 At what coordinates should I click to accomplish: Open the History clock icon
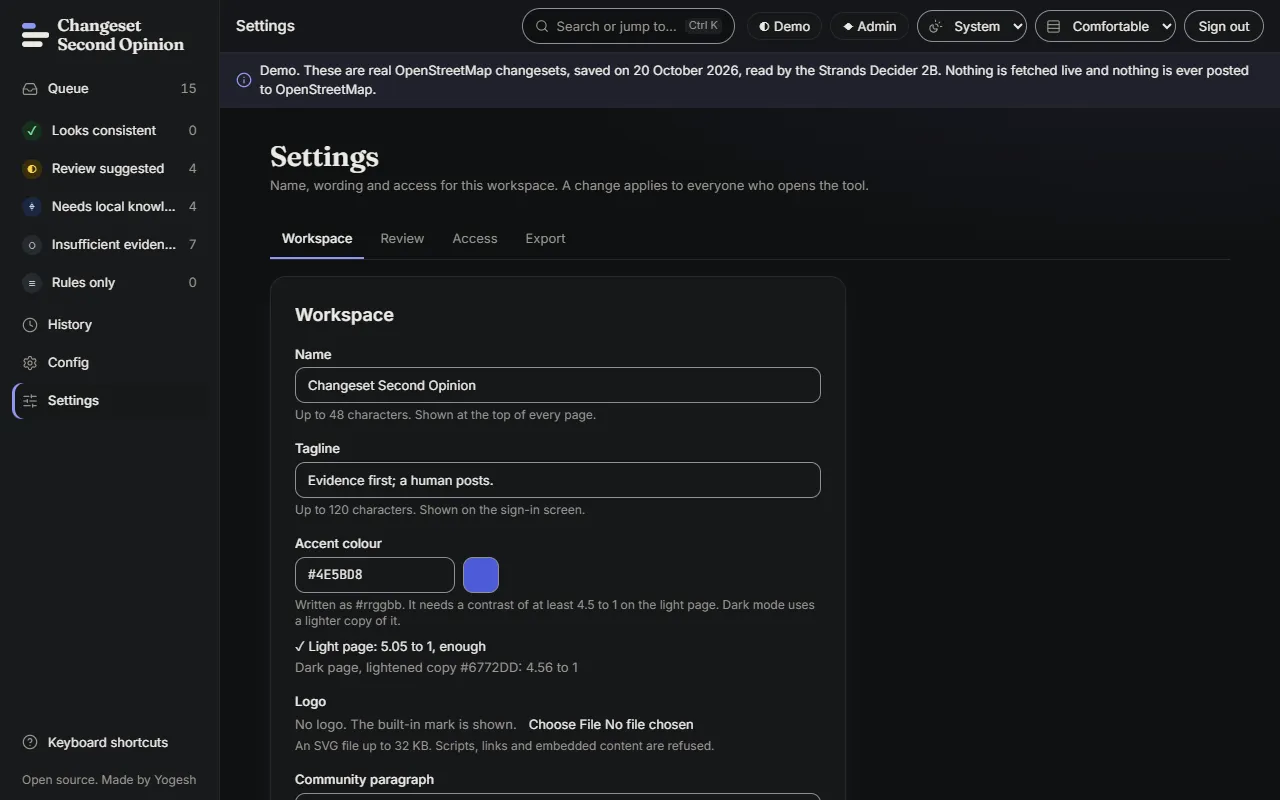click(x=30, y=325)
